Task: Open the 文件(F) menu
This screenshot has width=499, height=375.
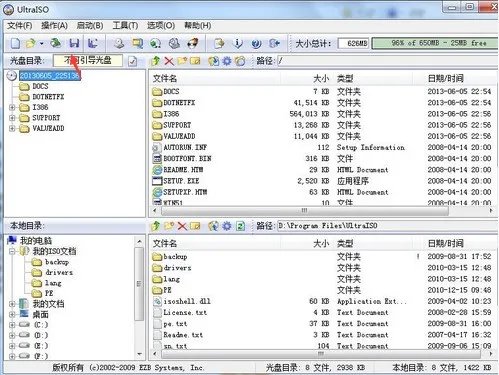Action: point(20,26)
